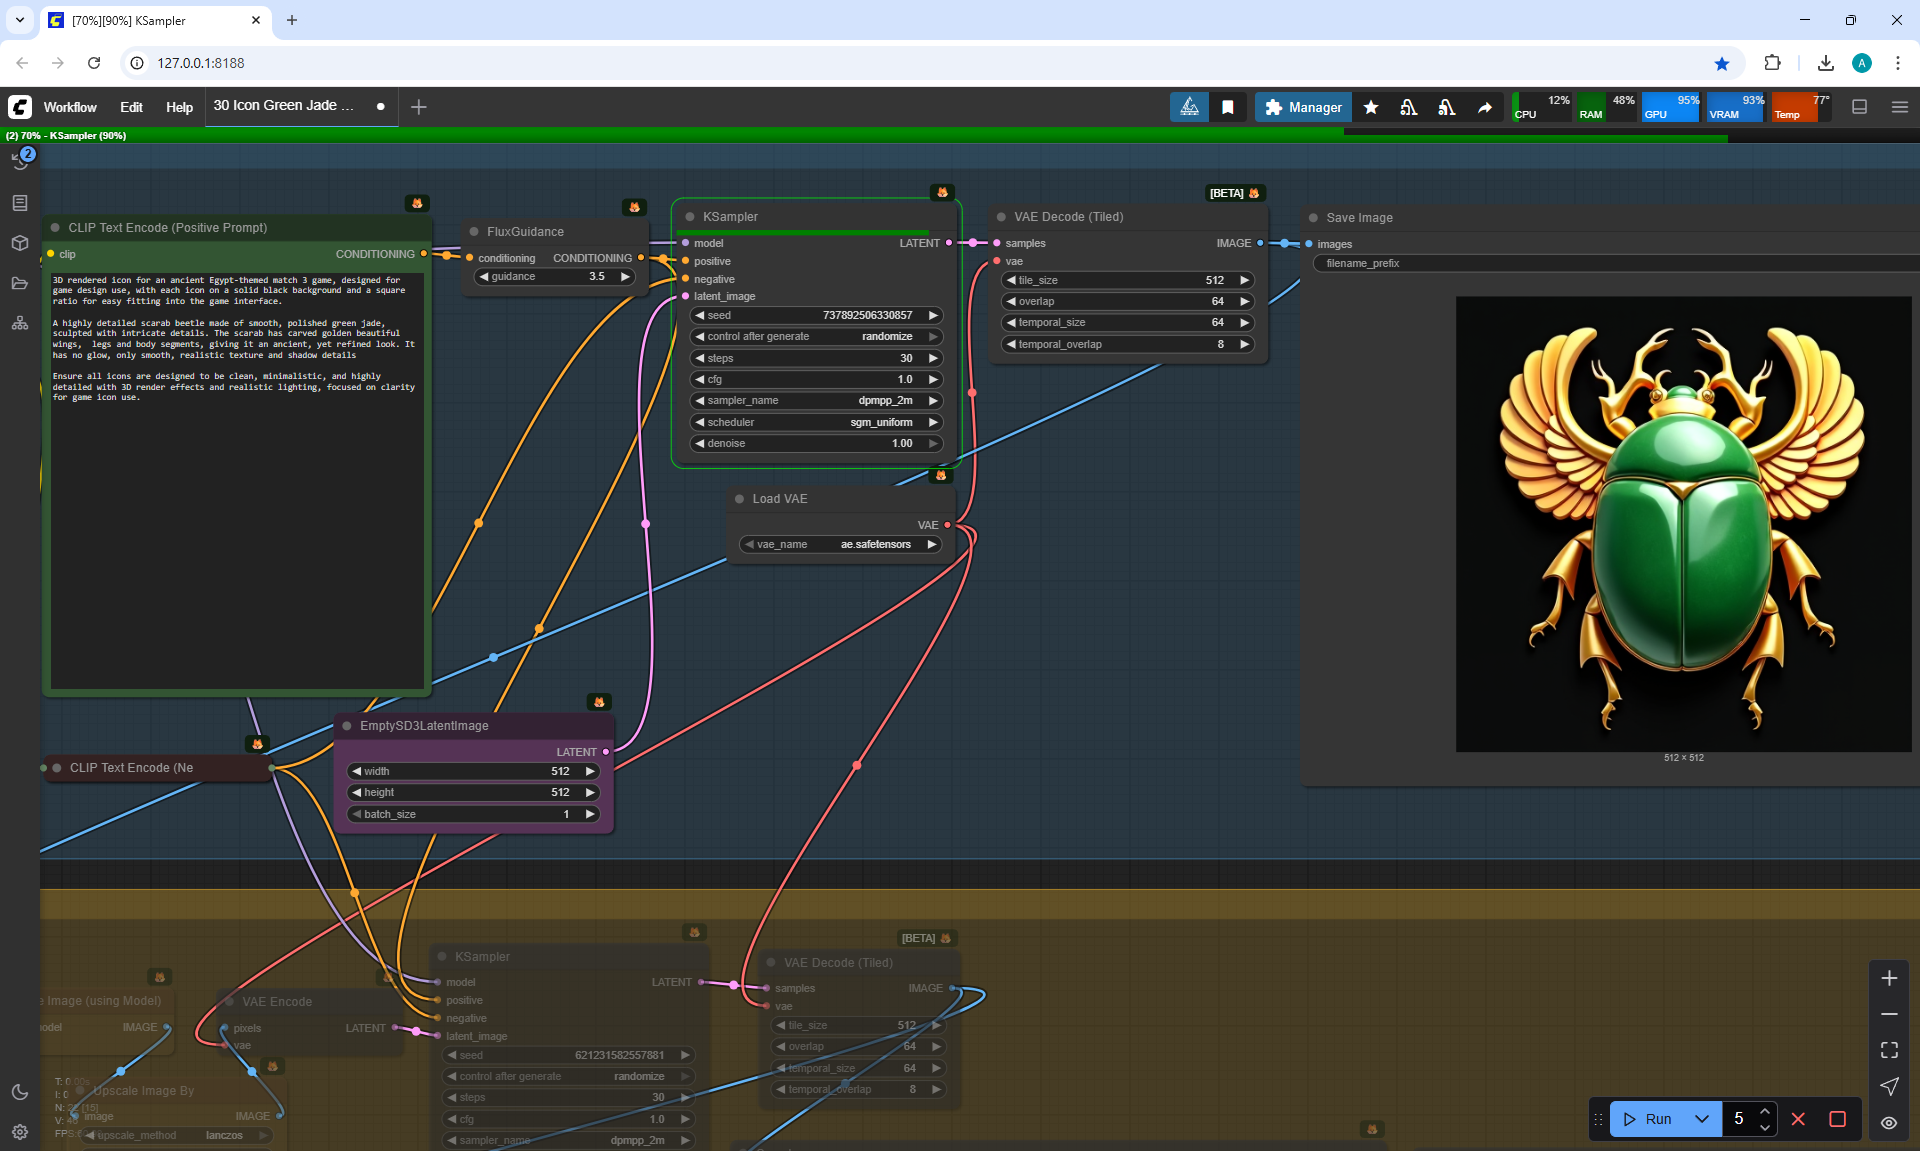Open the Run button dropdown arrow
The image size is (1920, 1151).
pos(1702,1119)
